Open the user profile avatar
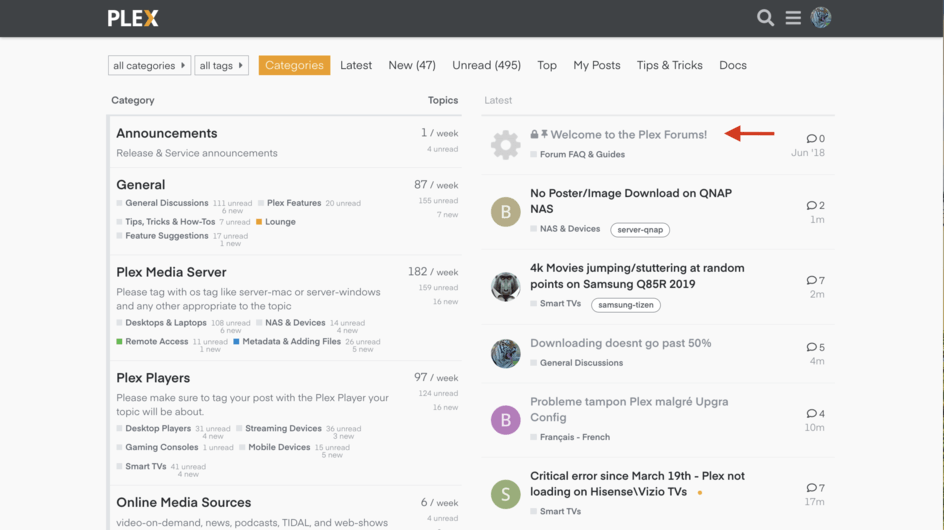944x530 pixels. coord(821,17)
